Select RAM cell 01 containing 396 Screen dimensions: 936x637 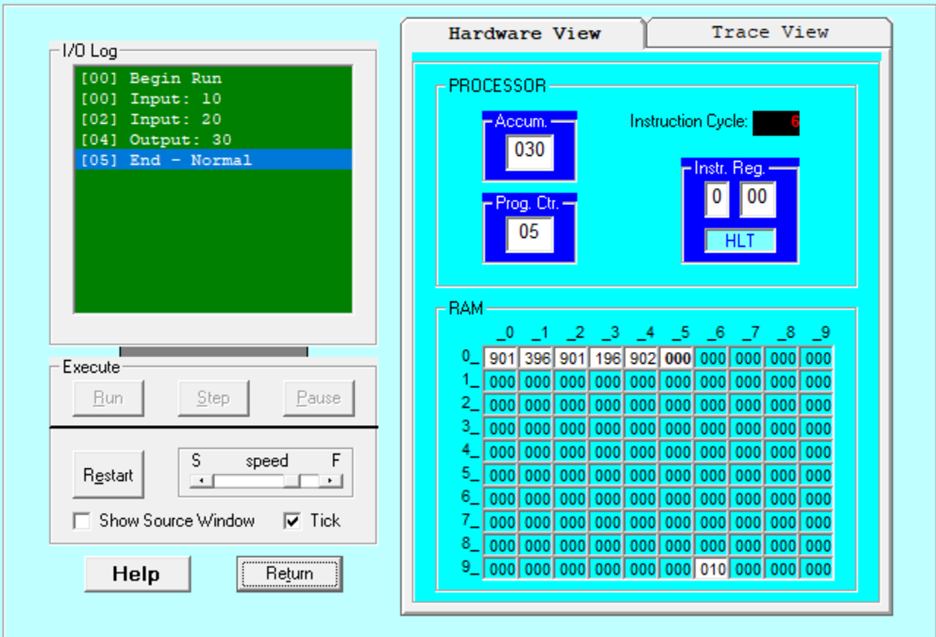click(537, 358)
